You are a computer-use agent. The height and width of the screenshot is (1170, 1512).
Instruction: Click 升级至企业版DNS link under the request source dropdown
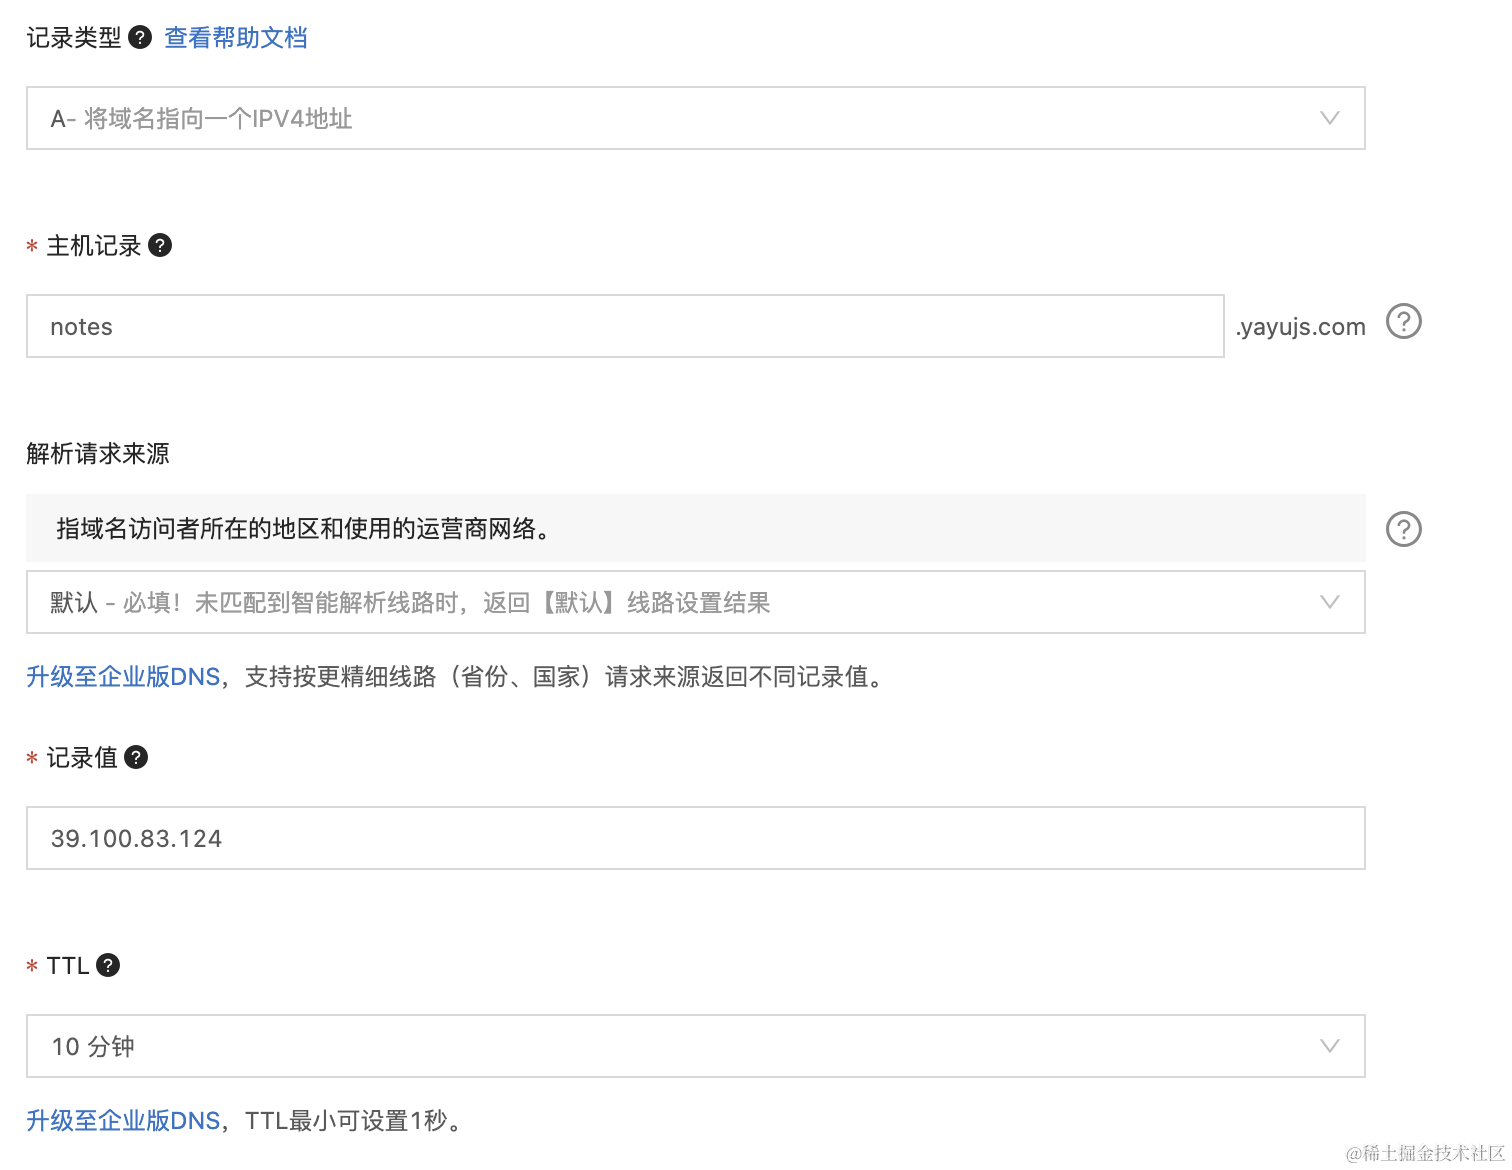(x=123, y=677)
